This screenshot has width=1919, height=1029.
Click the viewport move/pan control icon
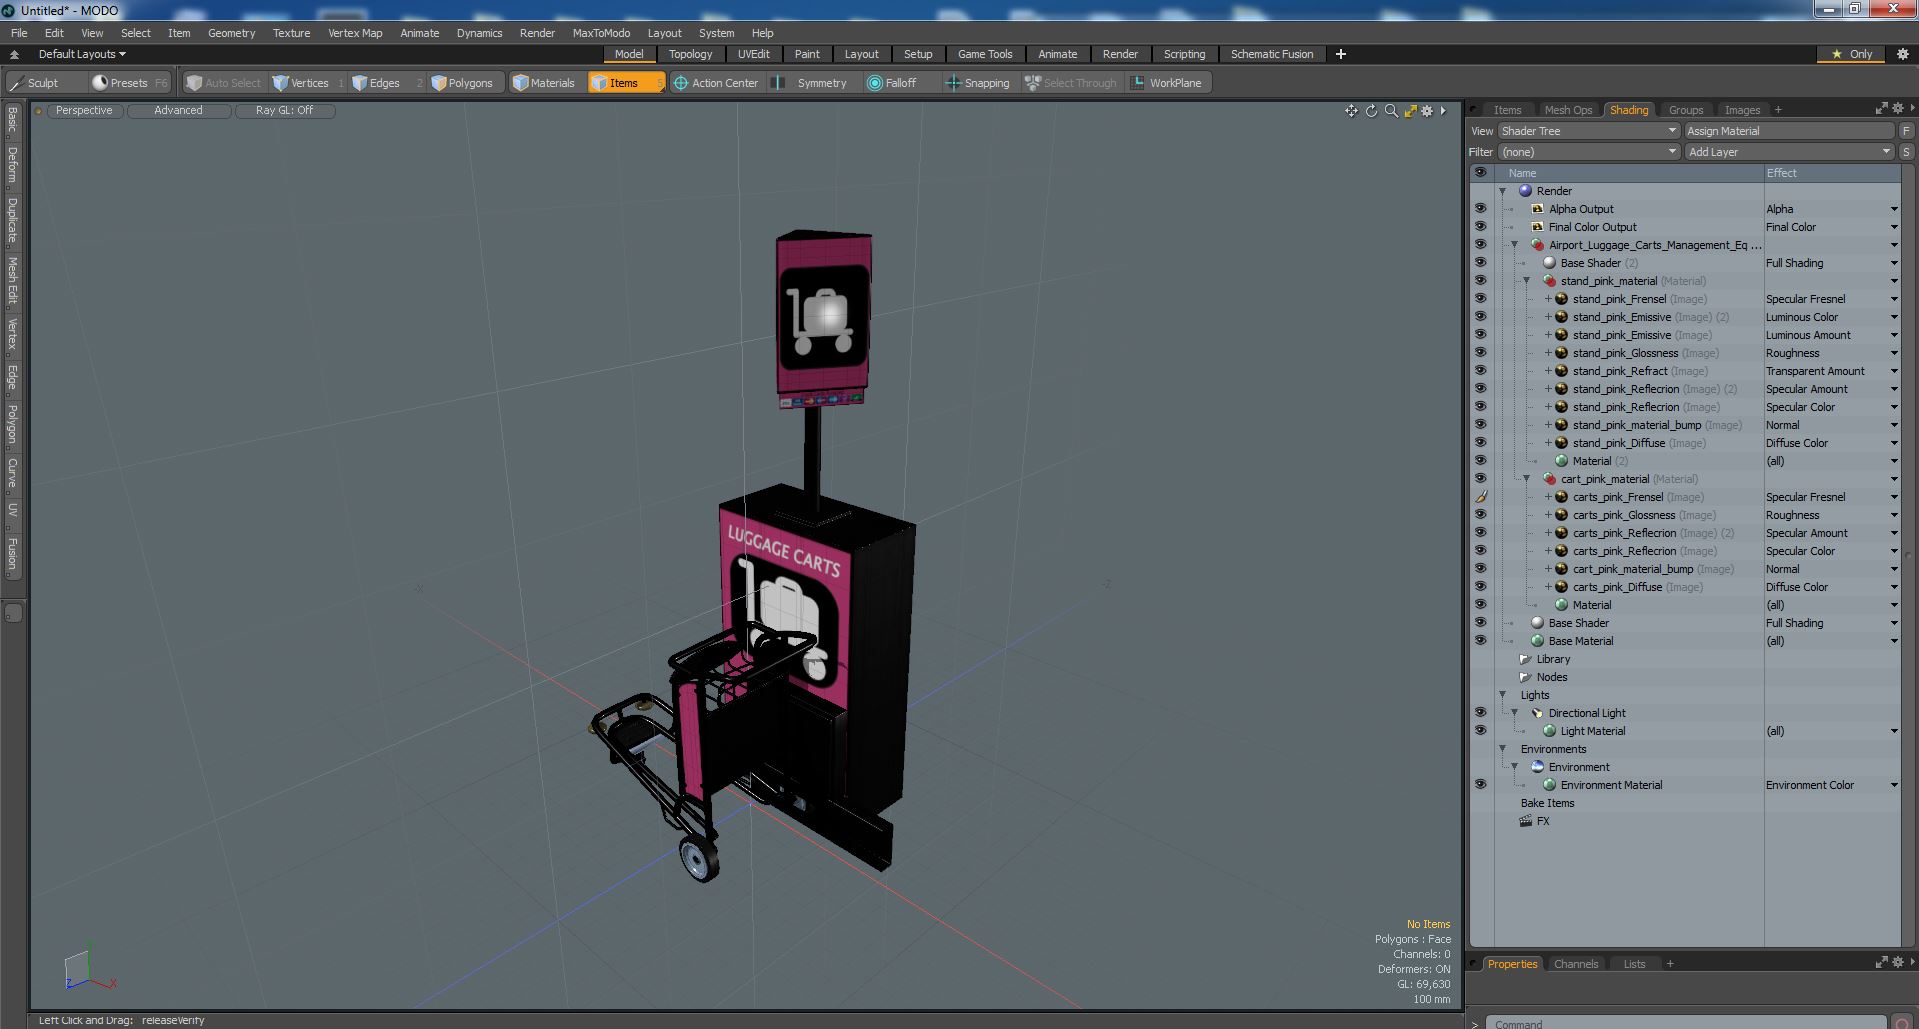1351,111
